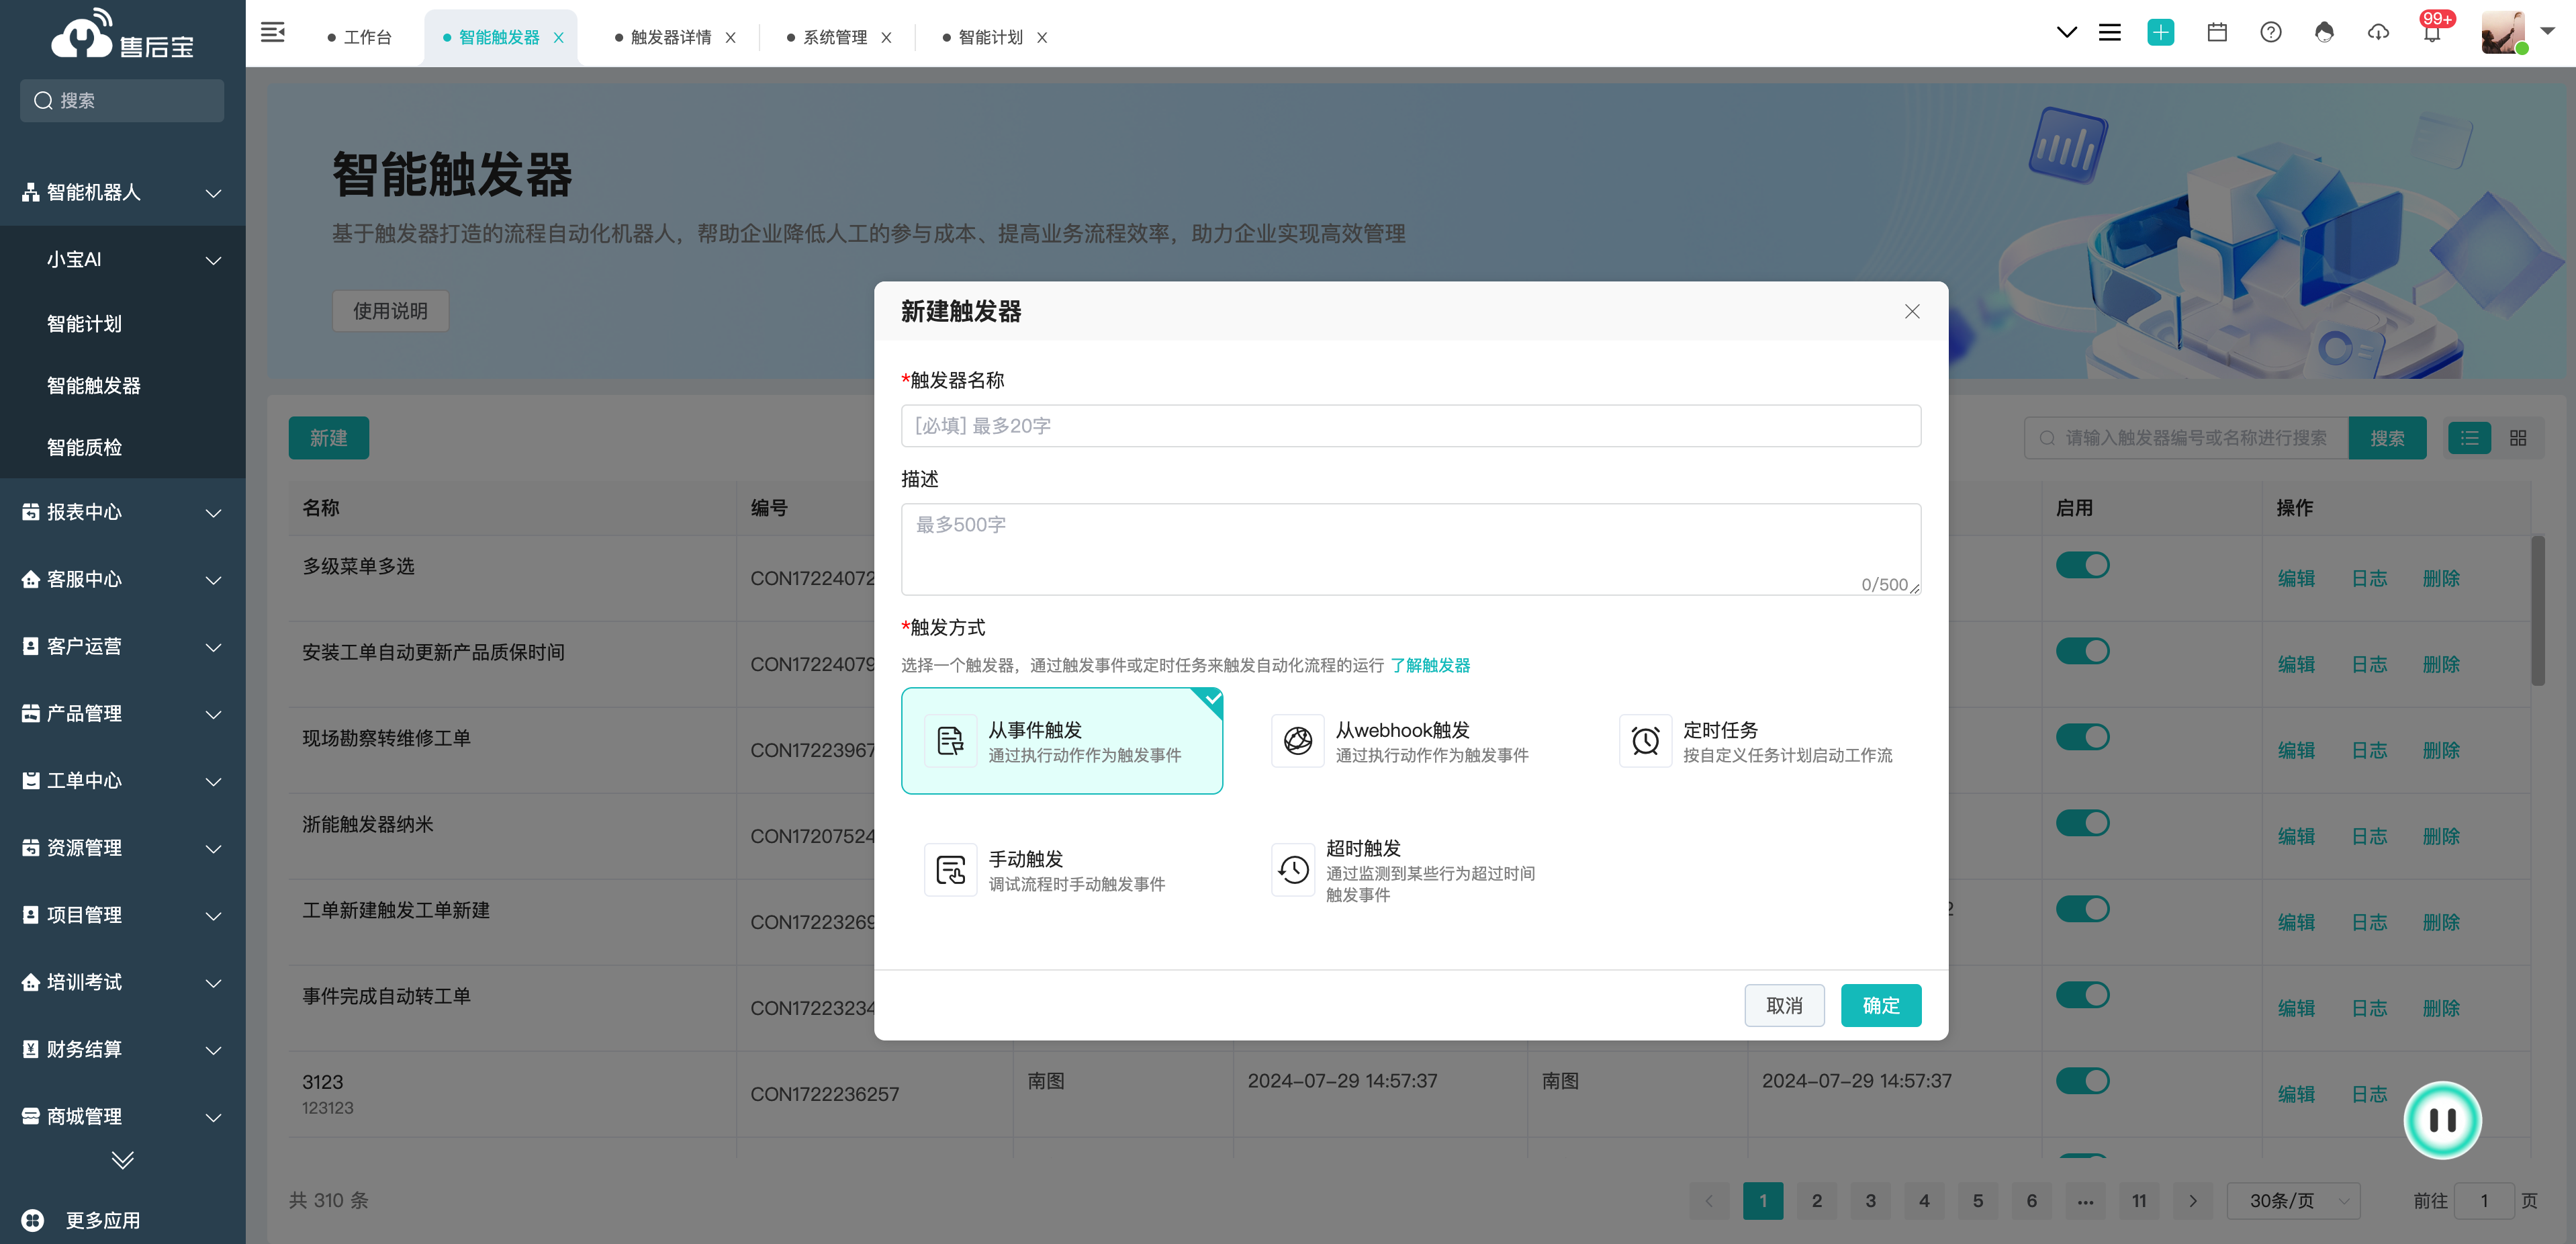Click the 取消 button in the dialog
Screen dimensions: 2576x1244
pos(1784,1006)
